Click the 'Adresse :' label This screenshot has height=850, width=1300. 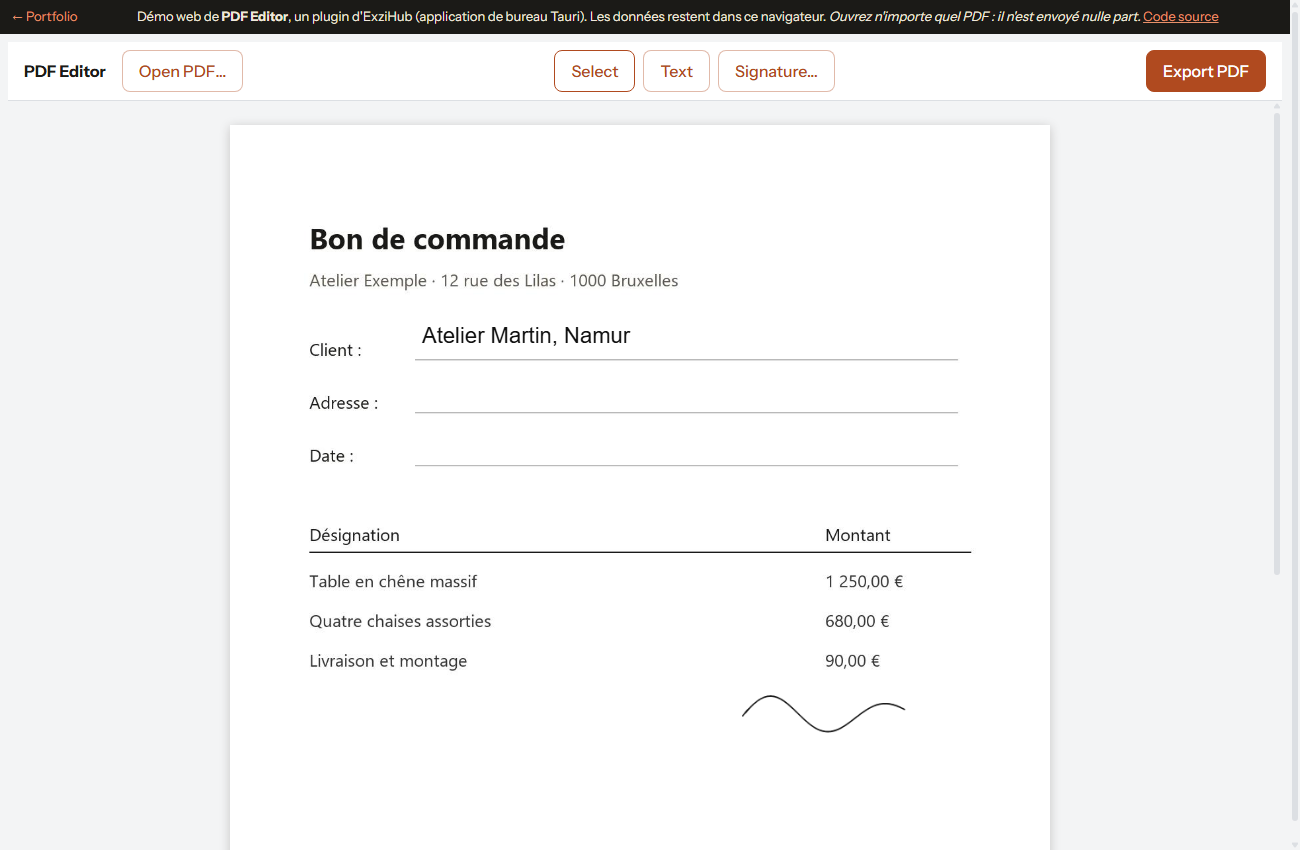click(x=344, y=403)
